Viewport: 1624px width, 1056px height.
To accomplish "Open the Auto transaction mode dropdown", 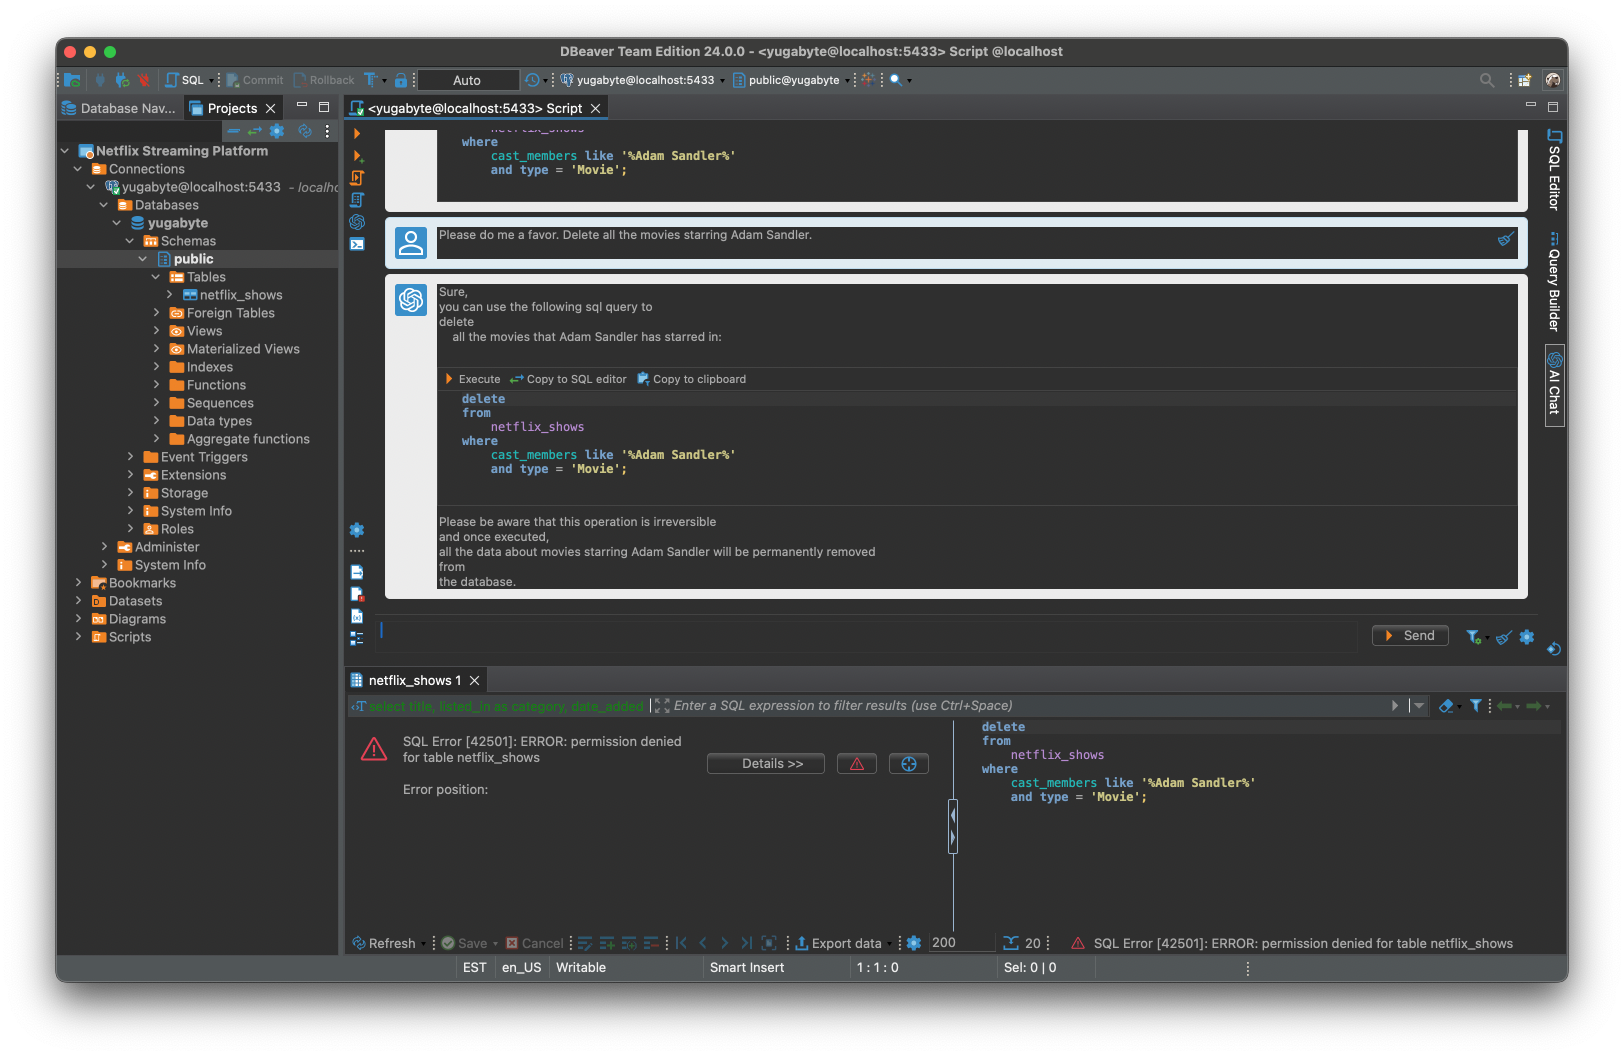I will pyautogui.click(x=468, y=80).
